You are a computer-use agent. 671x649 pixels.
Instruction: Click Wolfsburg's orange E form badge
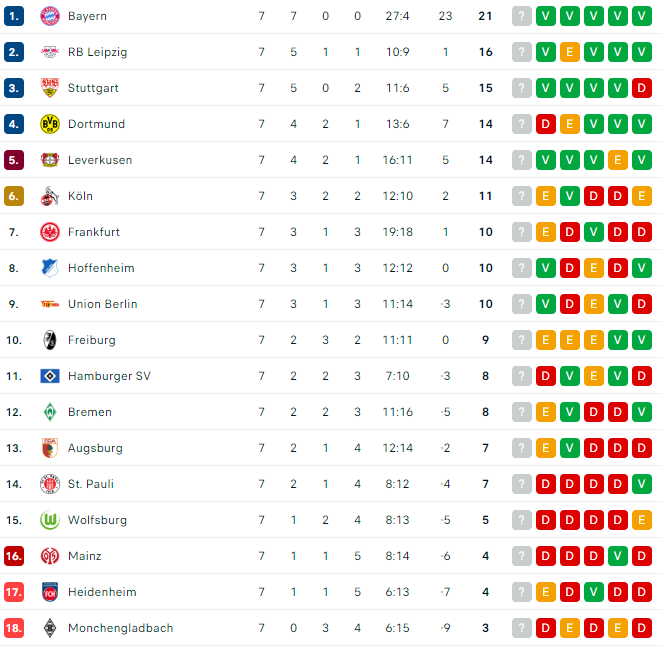click(641, 520)
